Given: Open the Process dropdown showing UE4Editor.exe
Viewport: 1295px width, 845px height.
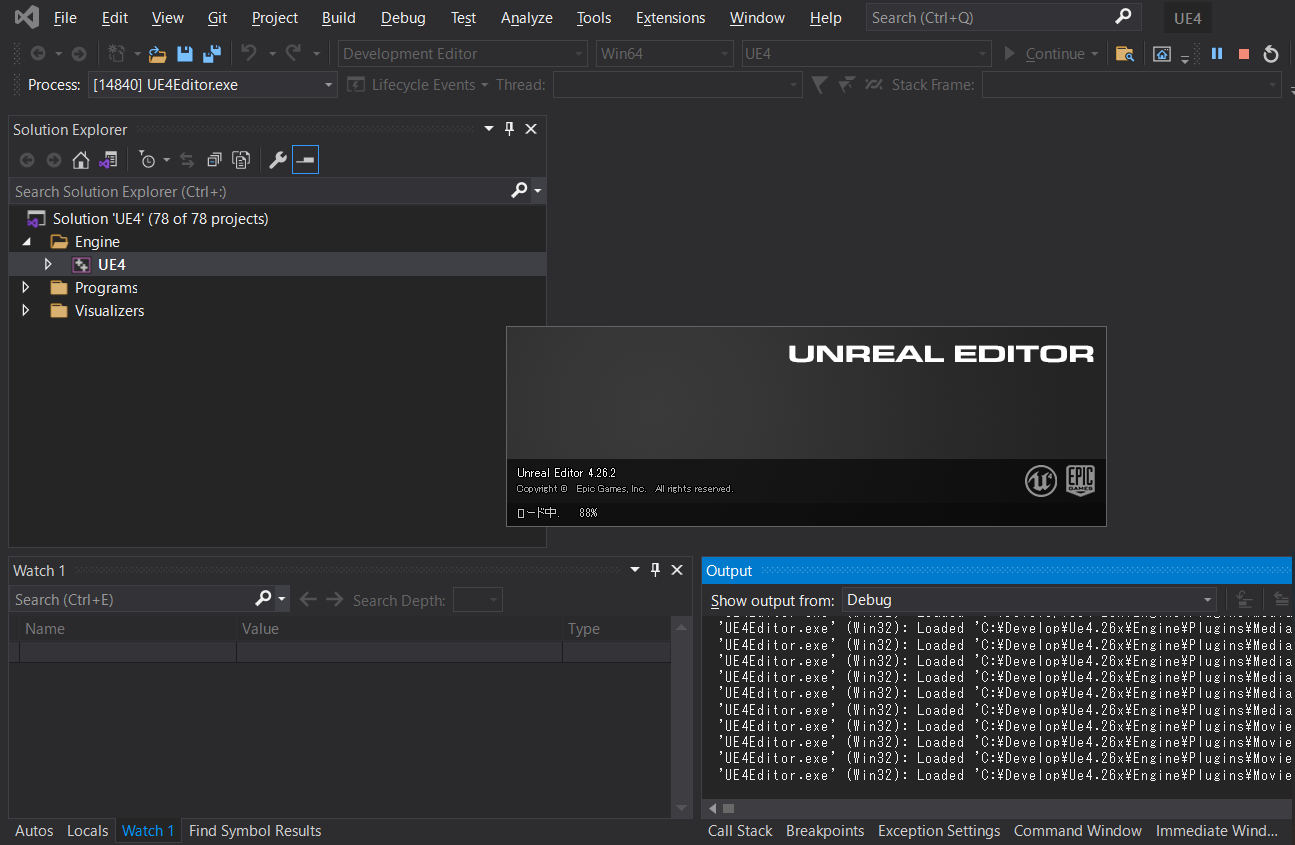Looking at the screenshot, I should tap(213, 85).
